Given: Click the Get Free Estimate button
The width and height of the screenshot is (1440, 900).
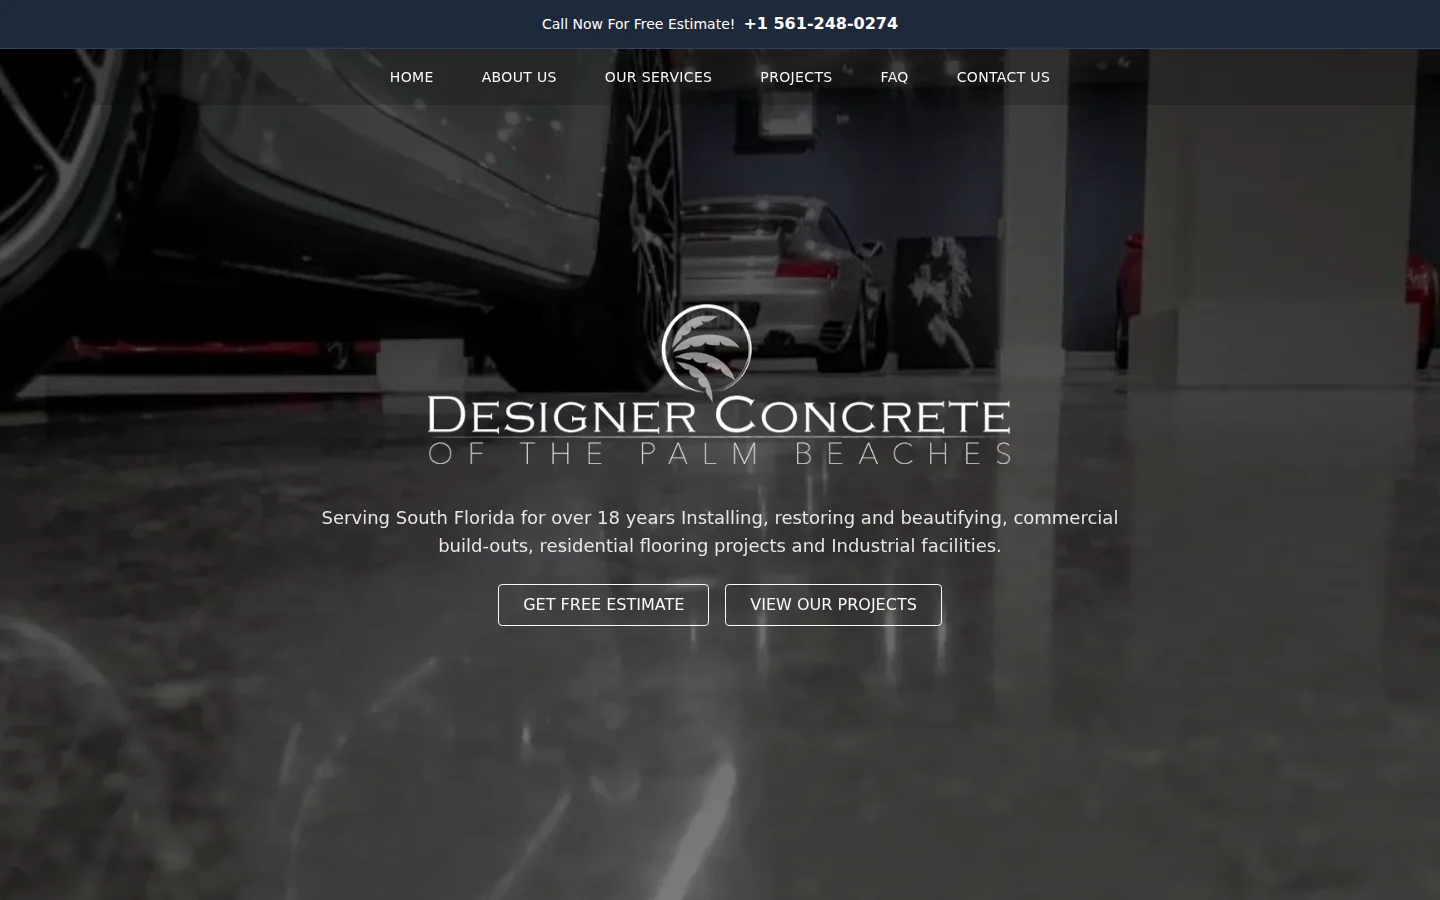Looking at the screenshot, I should [603, 605].
